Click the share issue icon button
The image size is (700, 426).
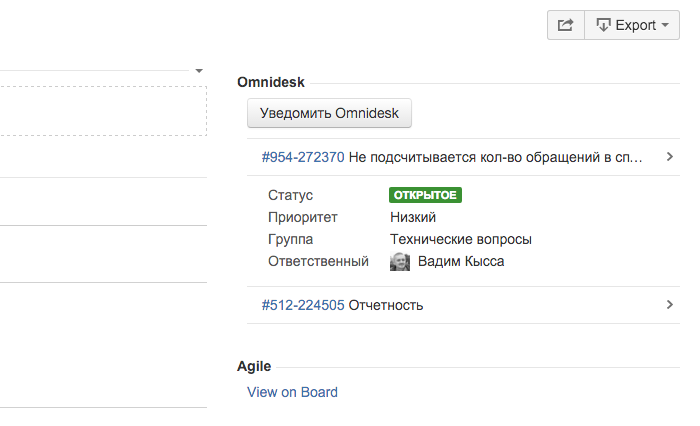point(566,25)
